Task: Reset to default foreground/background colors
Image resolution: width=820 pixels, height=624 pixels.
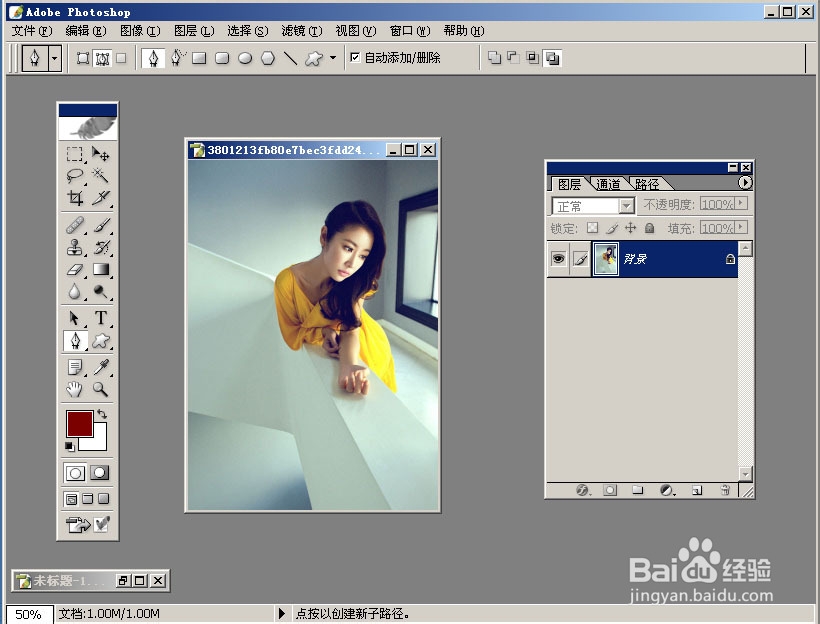Action: [x=69, y=446]
